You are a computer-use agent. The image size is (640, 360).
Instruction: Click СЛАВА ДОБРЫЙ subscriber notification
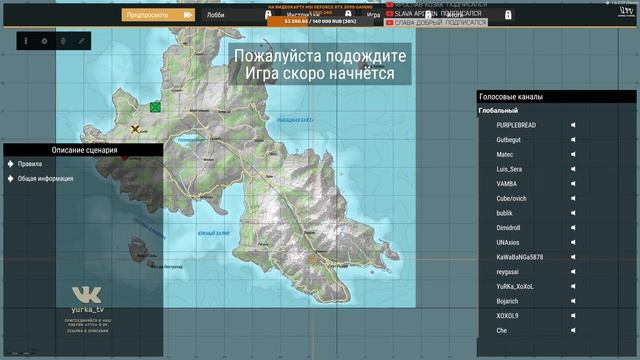tap(436, 23)
